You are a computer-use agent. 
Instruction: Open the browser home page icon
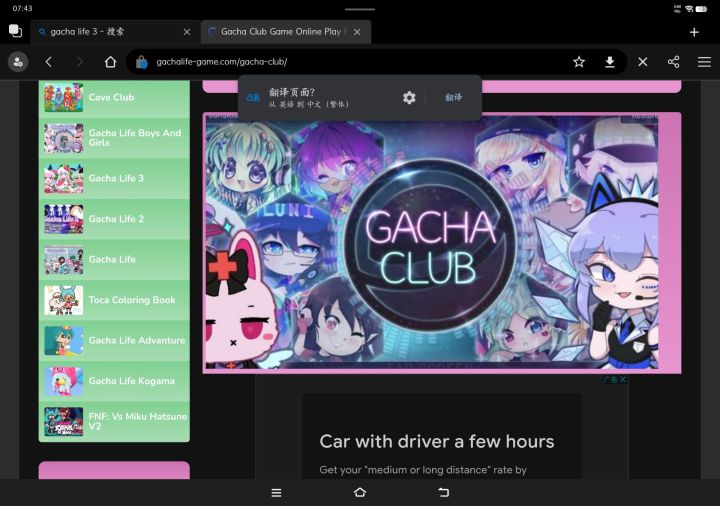coord(110,62)
